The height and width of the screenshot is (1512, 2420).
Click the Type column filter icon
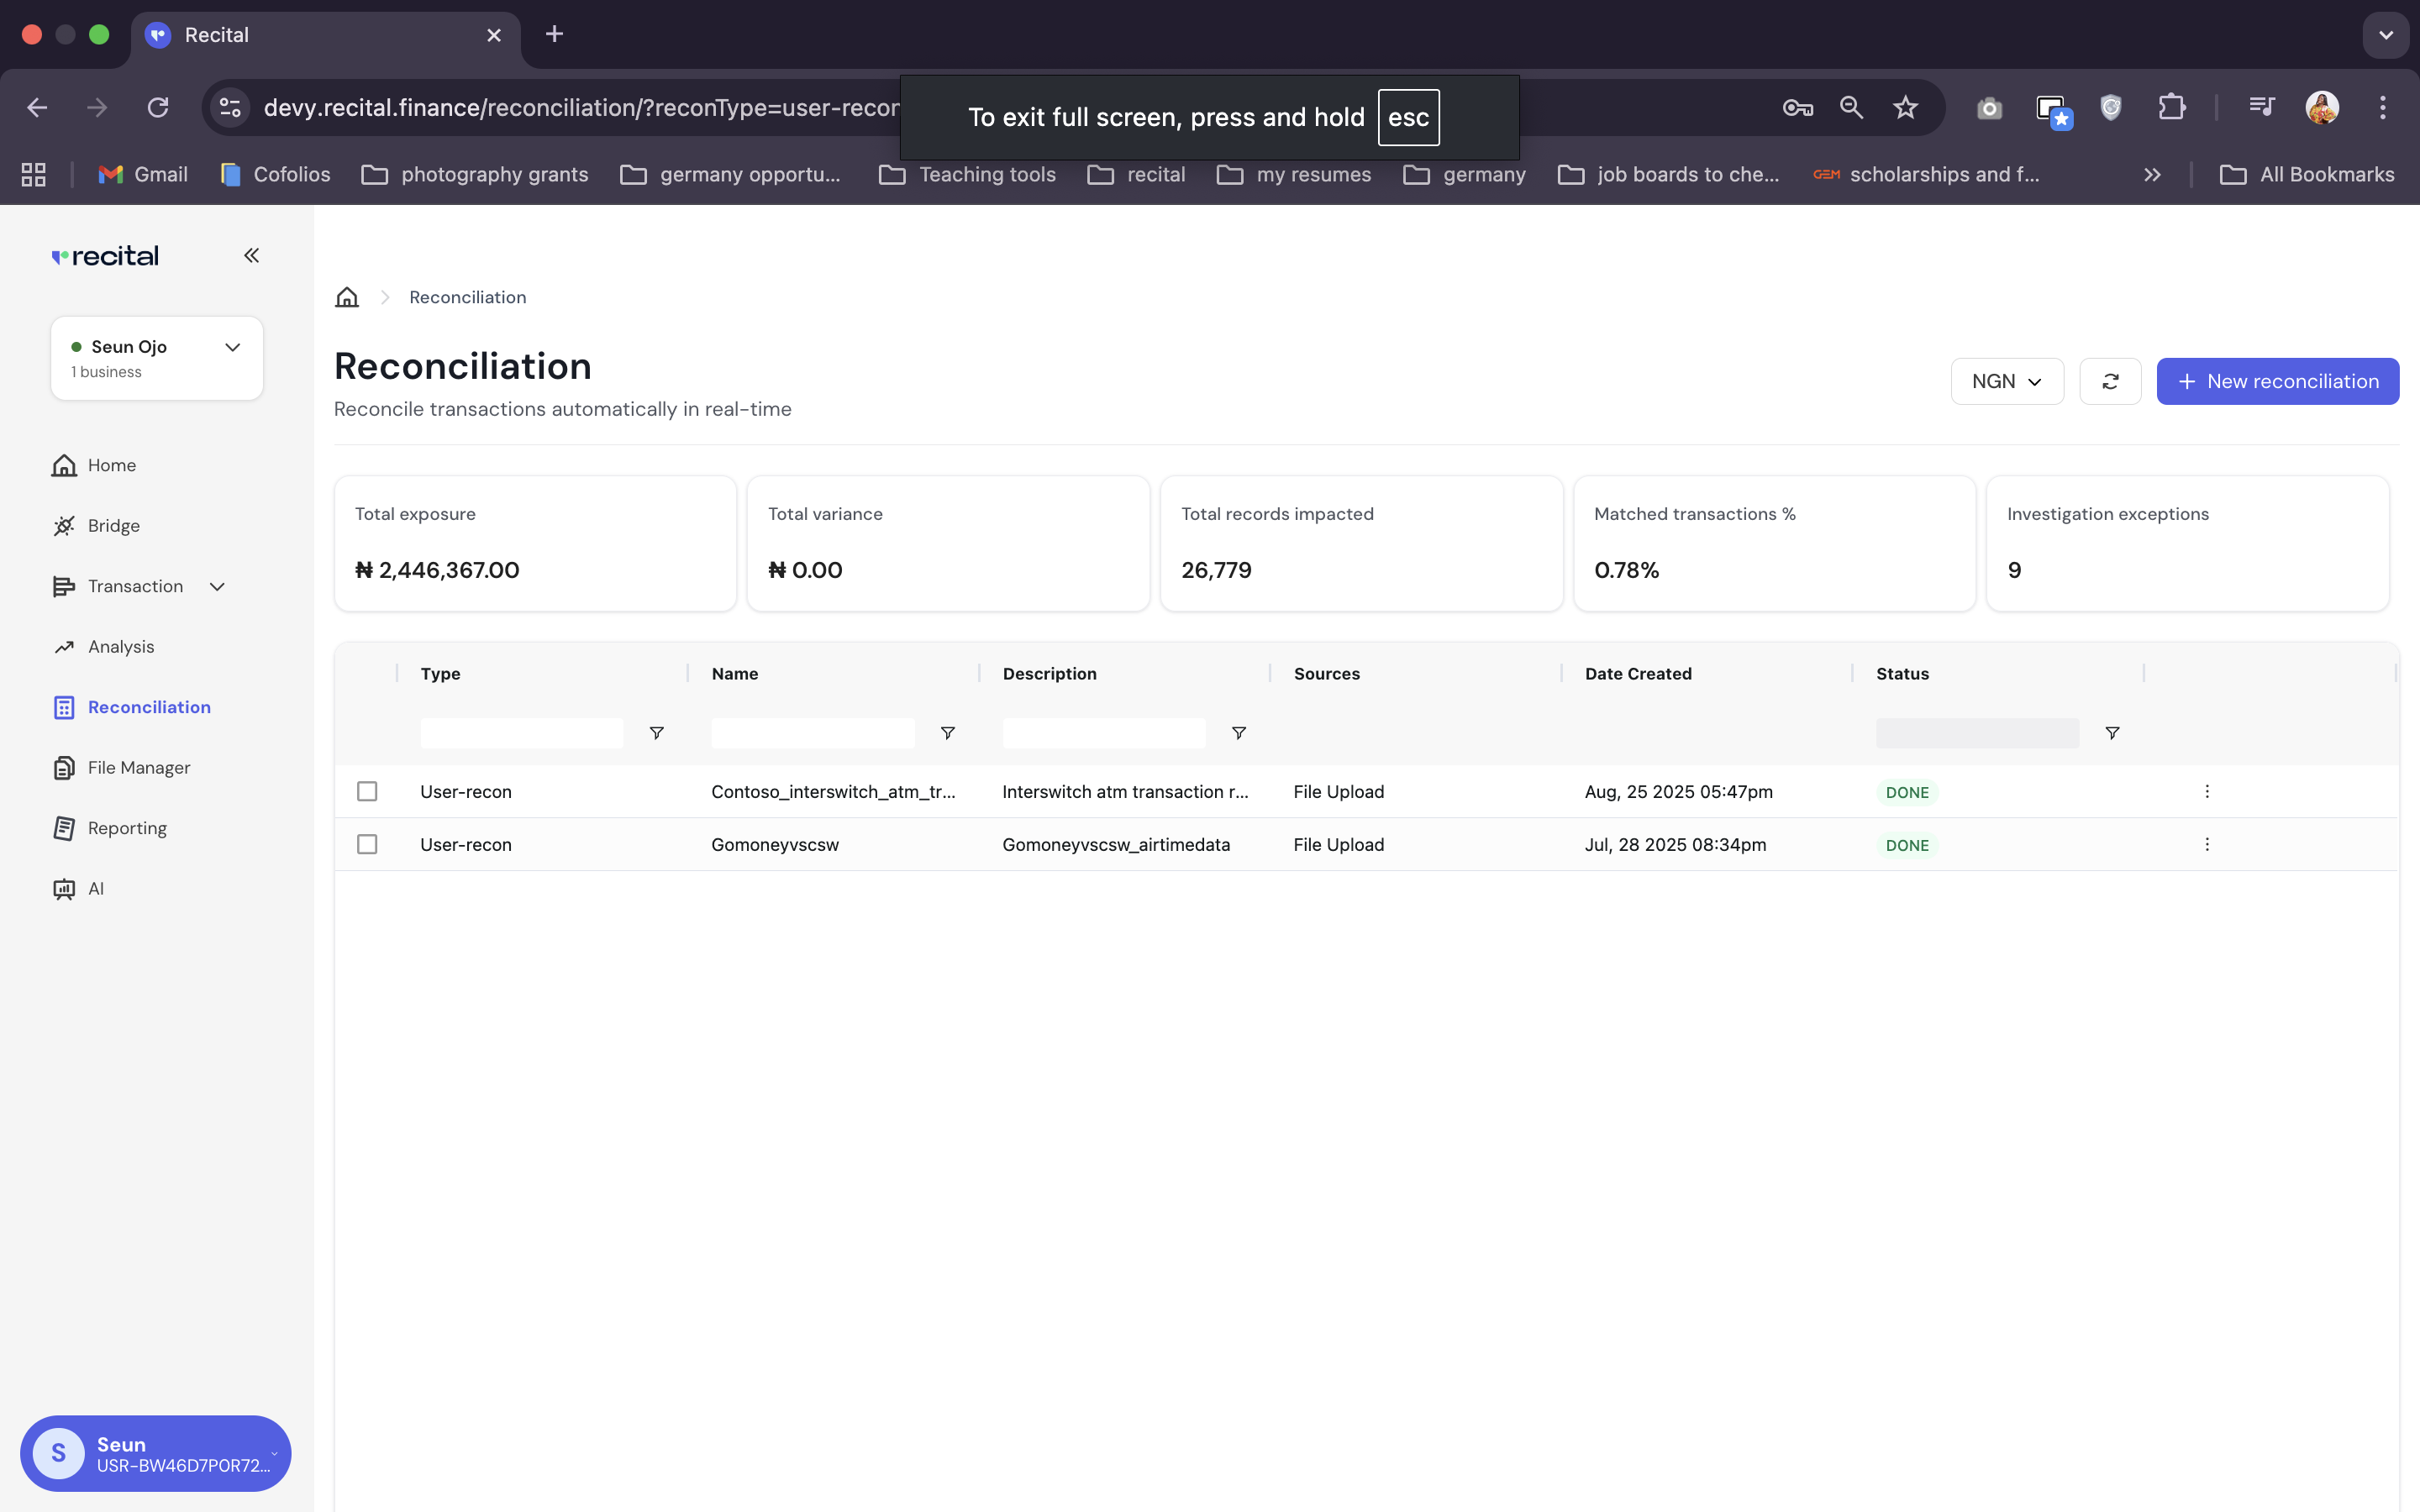coord(656,733)
